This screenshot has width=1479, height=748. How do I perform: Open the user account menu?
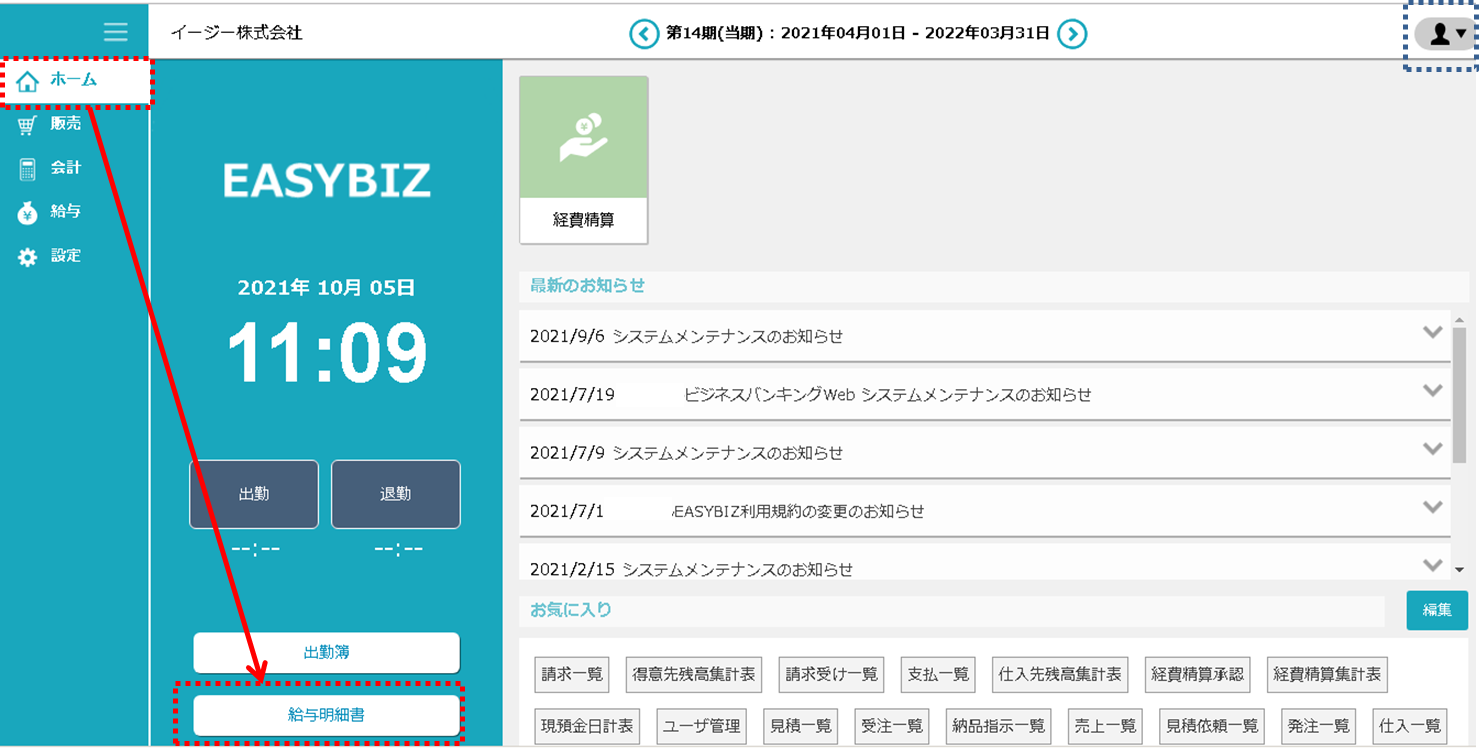pos(1445,34)
